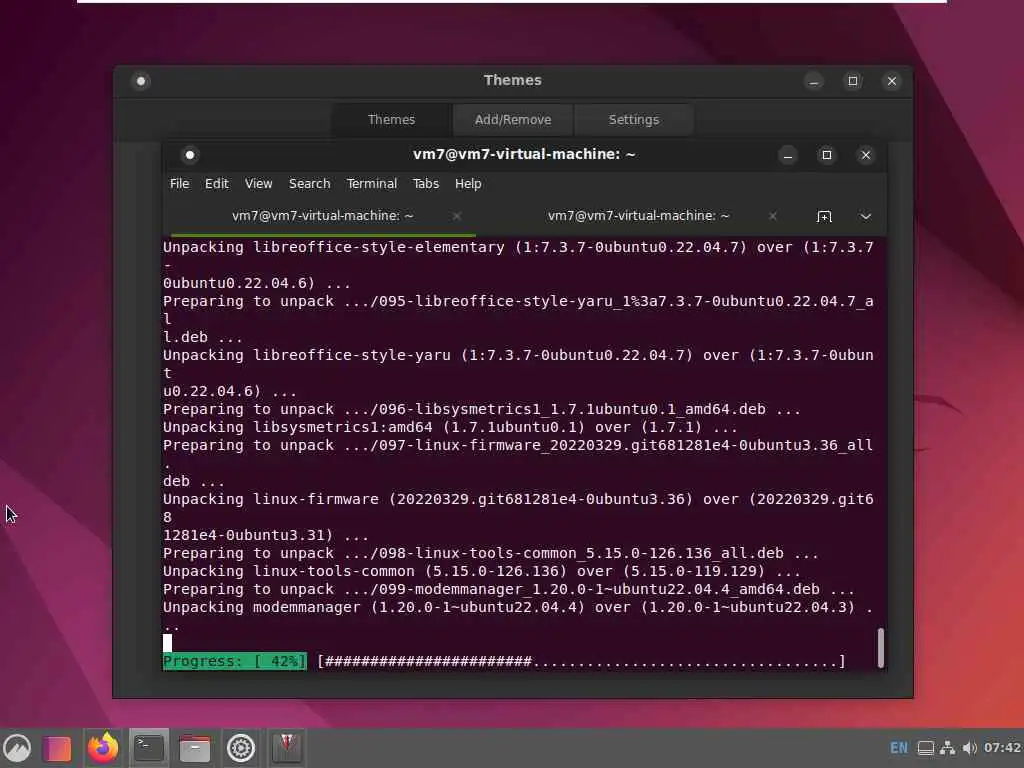Open a new terminal tab with plus icon
This screenshot has width=1024, height=768.
point(824,216)
